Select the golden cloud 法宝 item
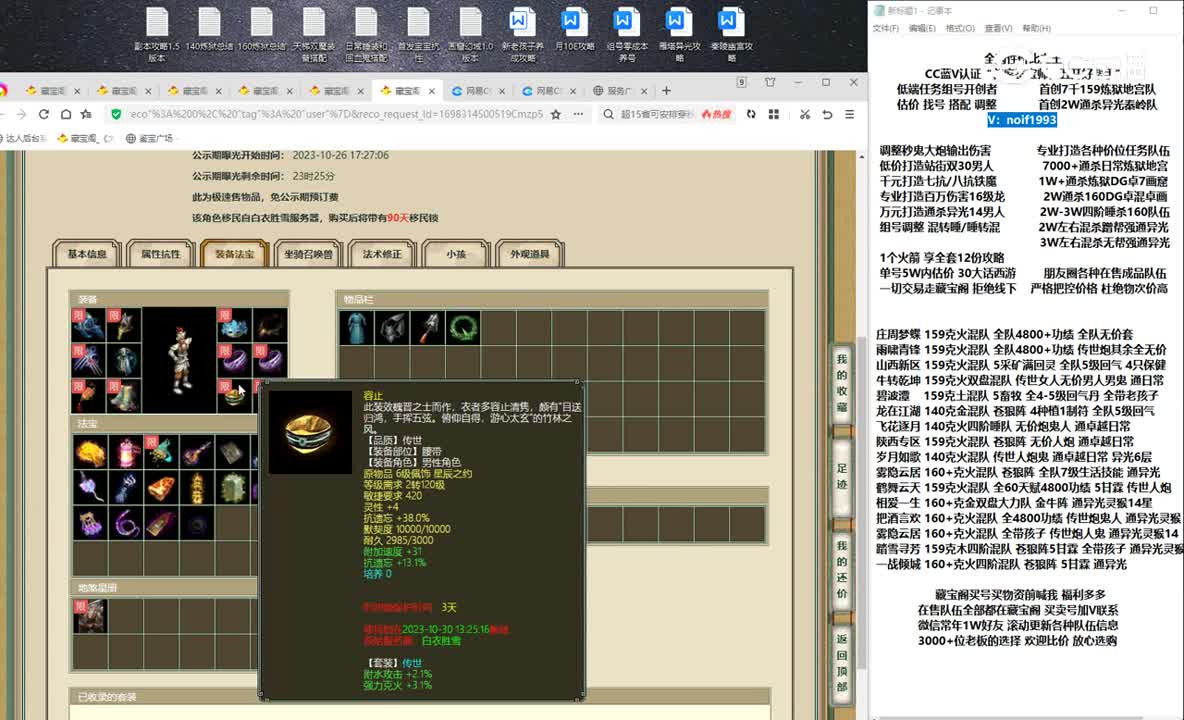Viewport: 1184px width, 720px height. click(90, 452)
